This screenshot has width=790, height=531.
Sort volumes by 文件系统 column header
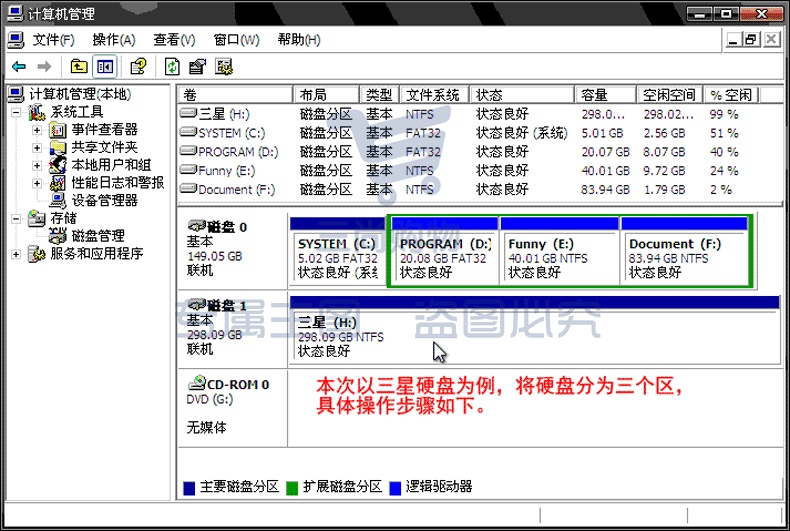coord(434,95)
